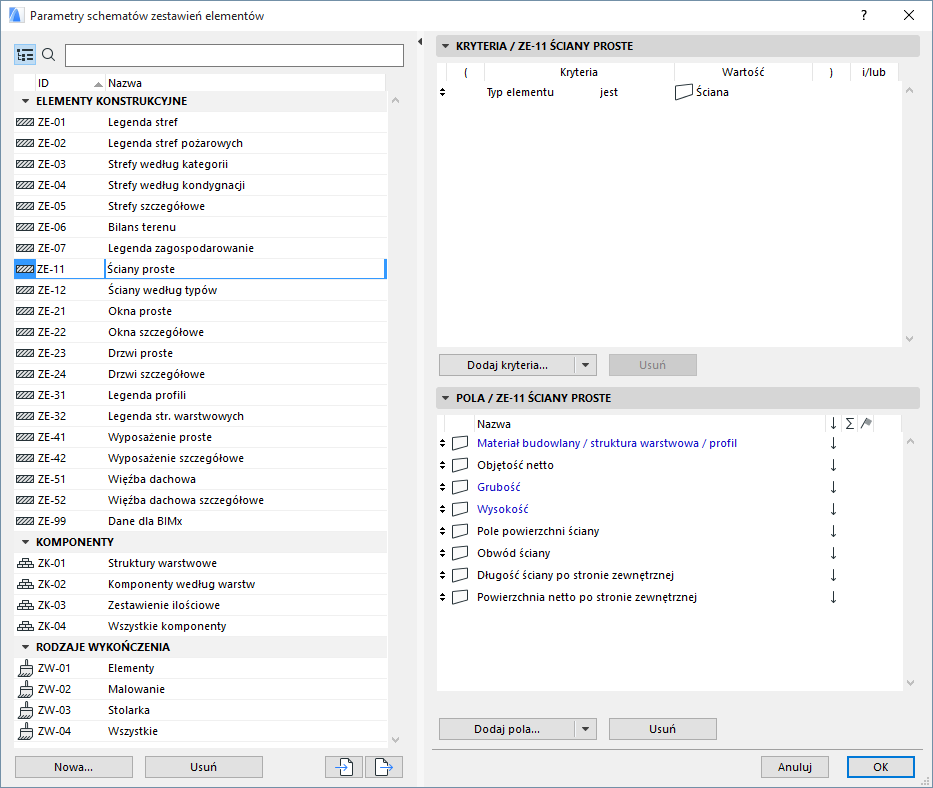Collapse the KRYTERIA panel
Image resolution: width=933 pixels, height=788 pixels.
(446, 46)
